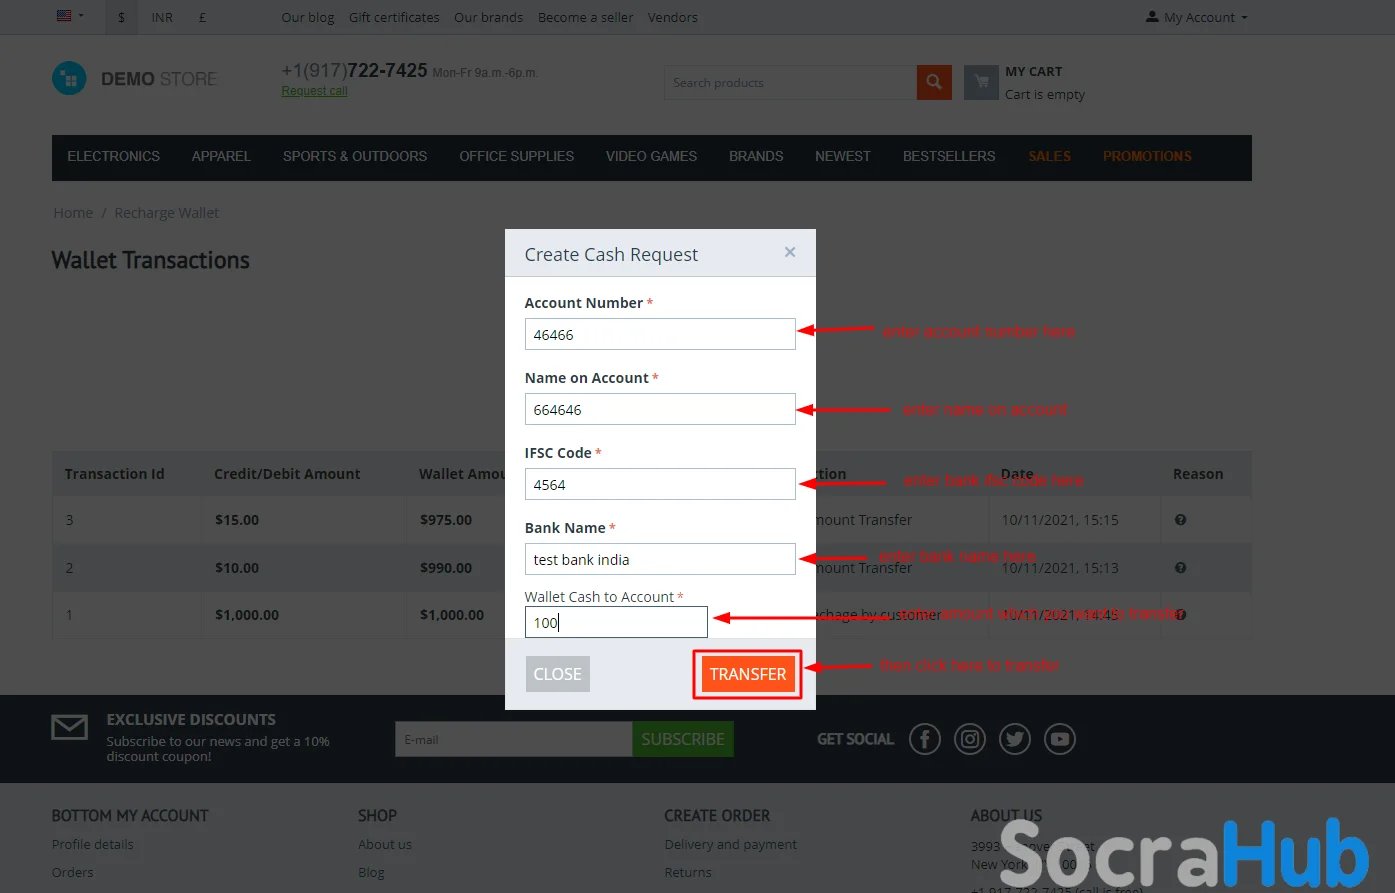This screenshot has width=1395, height=893.
Task: Switch currency to pound sterling
Action: click(x=202, y=17)
